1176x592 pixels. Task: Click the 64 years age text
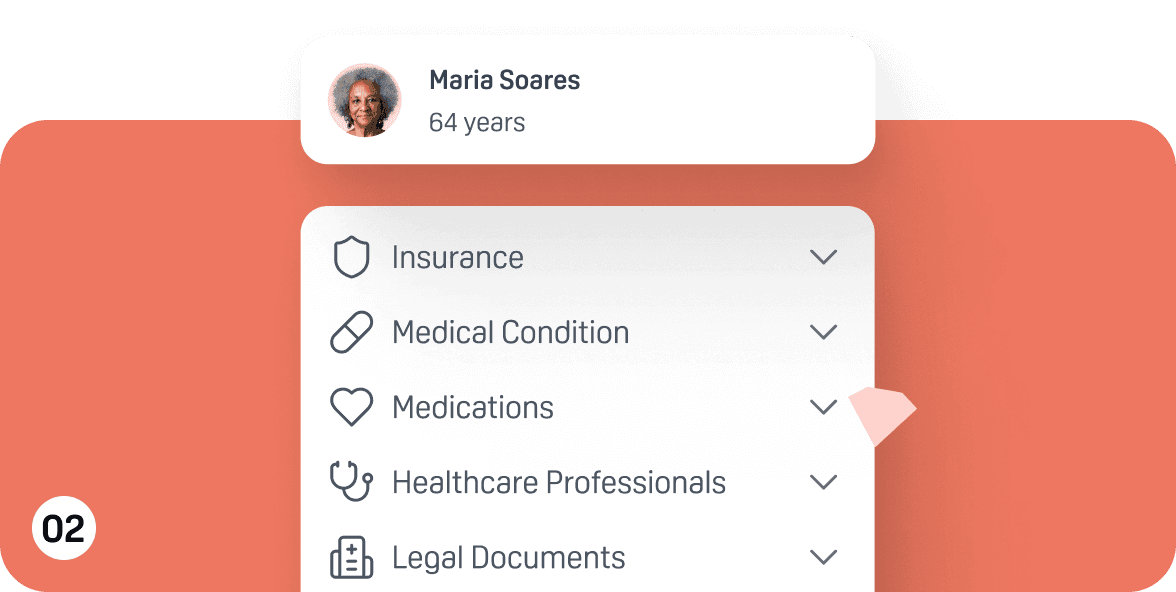point(476,122)
